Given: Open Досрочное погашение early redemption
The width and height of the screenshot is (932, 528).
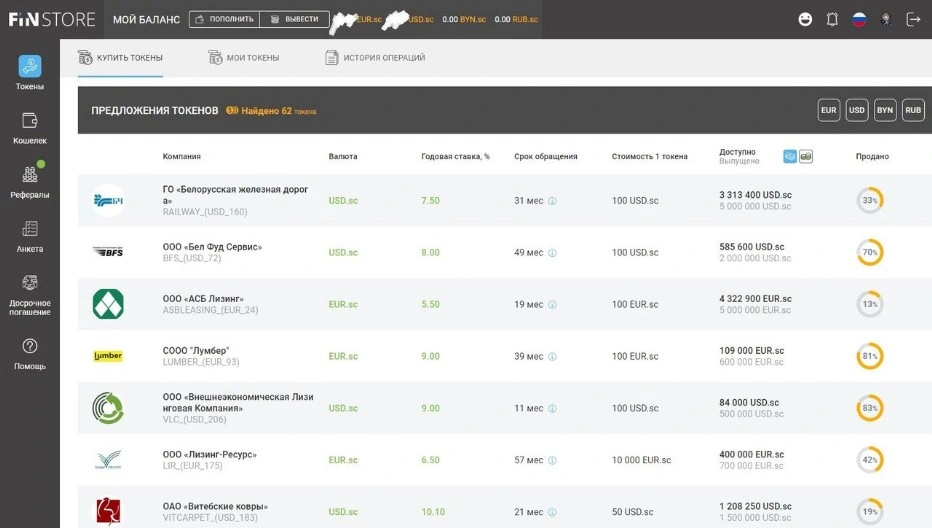Looking at the screenshot, I should pyautogui.click(x=29, y=284).
